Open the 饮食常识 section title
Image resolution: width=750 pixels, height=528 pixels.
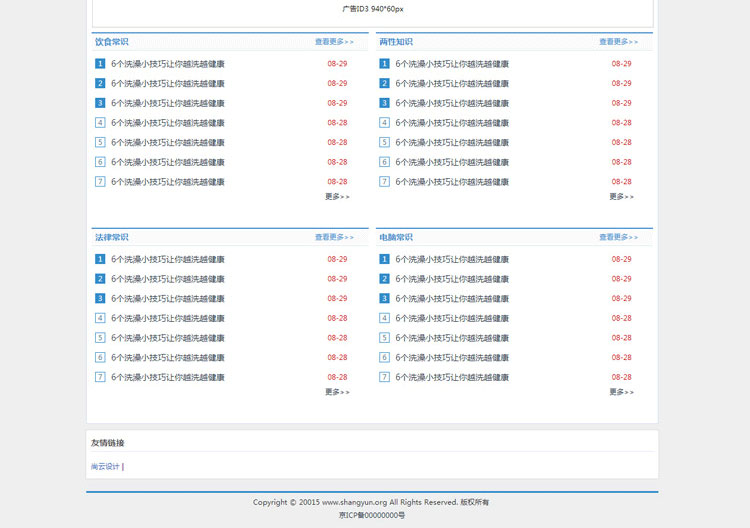[x=112, y=42]
